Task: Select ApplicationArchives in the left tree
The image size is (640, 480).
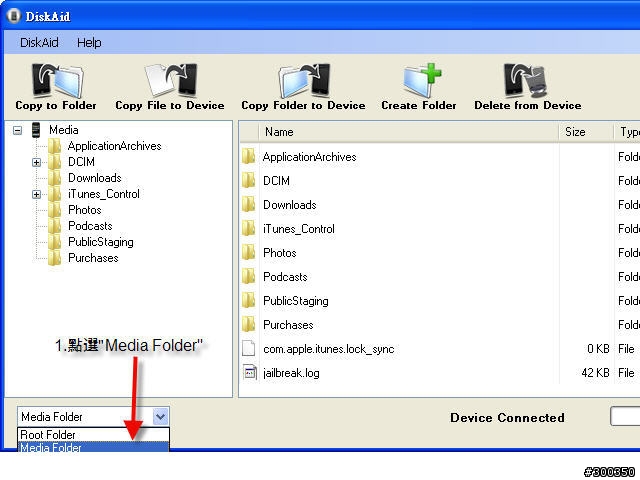Action: [115, 146]
